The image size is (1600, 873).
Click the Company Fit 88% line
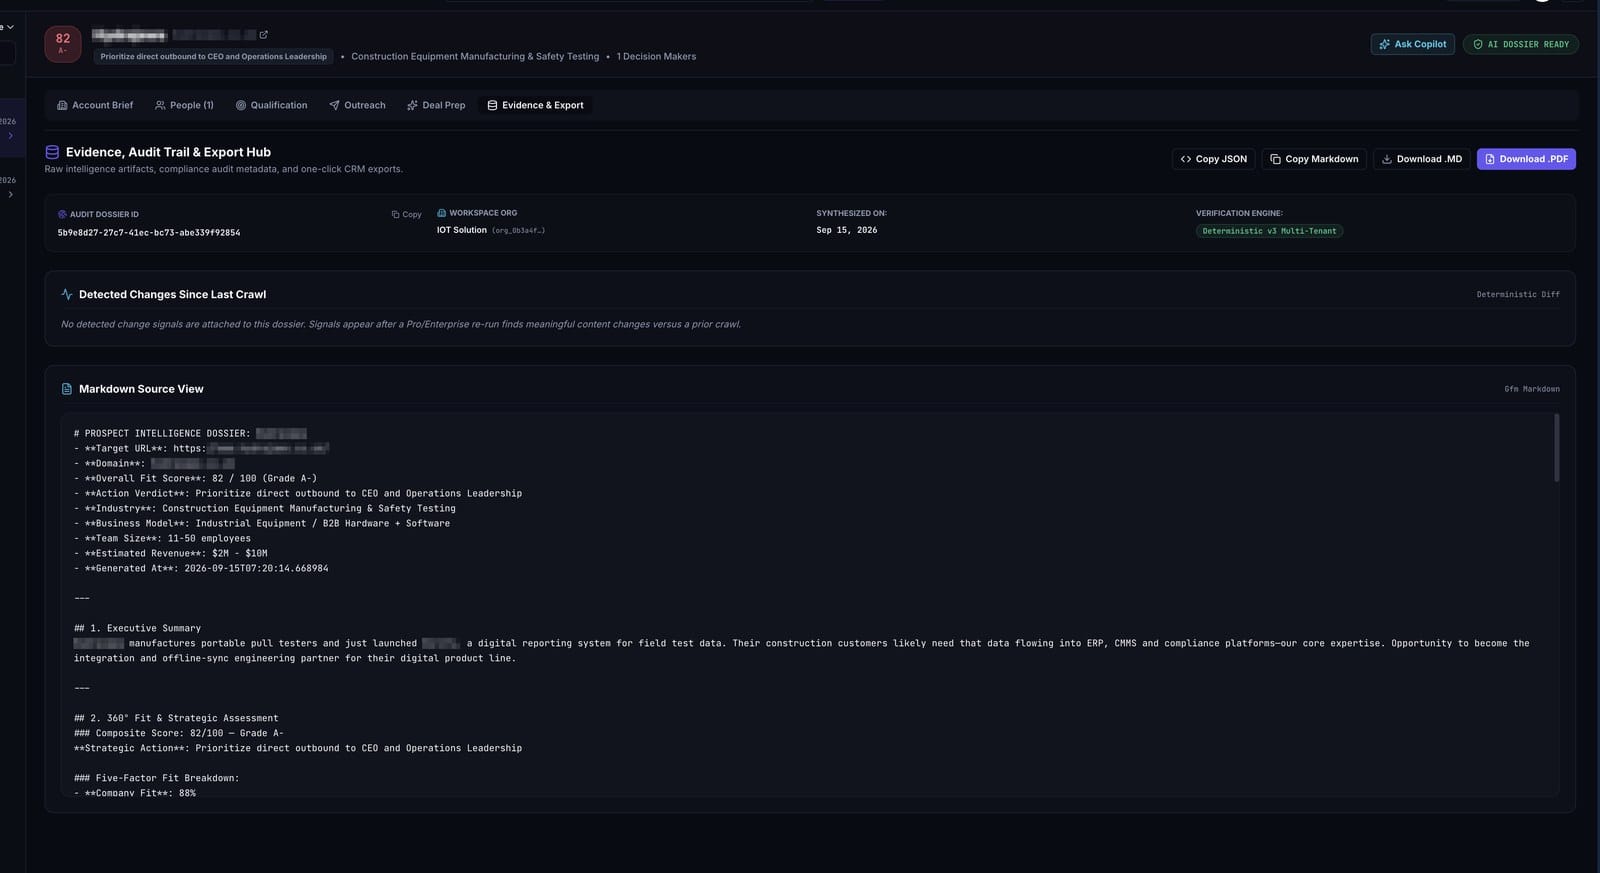135,793
